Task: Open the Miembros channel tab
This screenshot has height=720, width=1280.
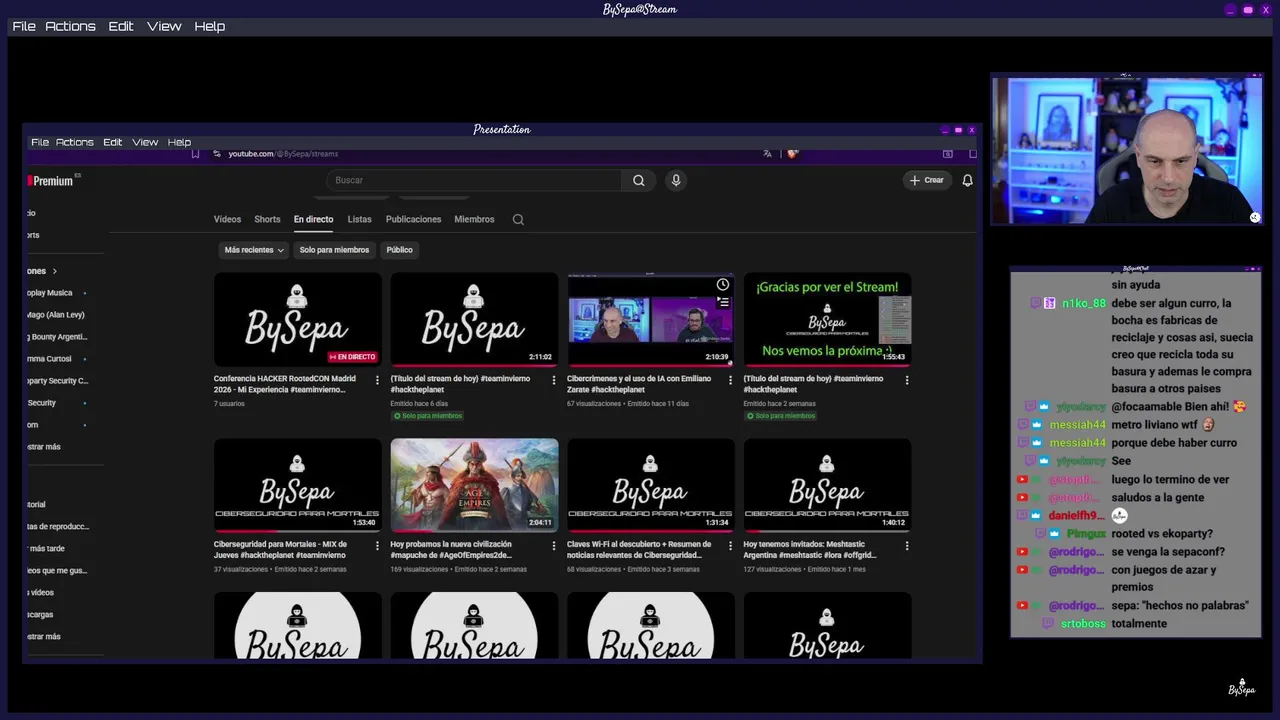Action: (x=474, y=219)
